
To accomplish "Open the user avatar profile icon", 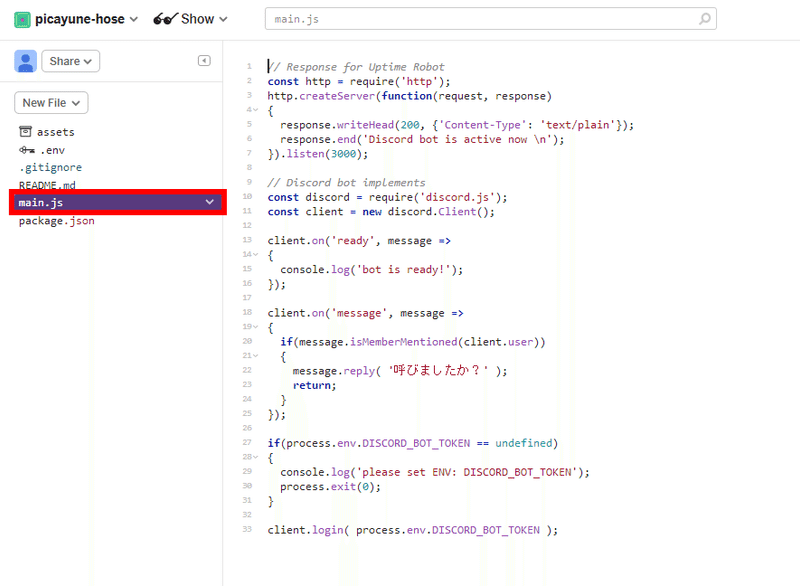I will click(26, 61).
